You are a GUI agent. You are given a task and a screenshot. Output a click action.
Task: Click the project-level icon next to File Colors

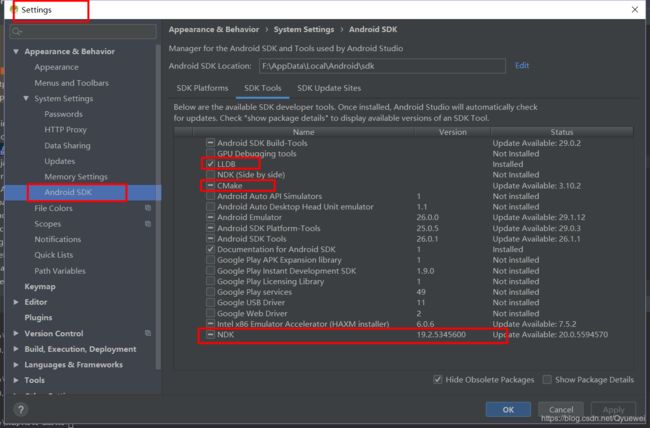tap(148, 208)
